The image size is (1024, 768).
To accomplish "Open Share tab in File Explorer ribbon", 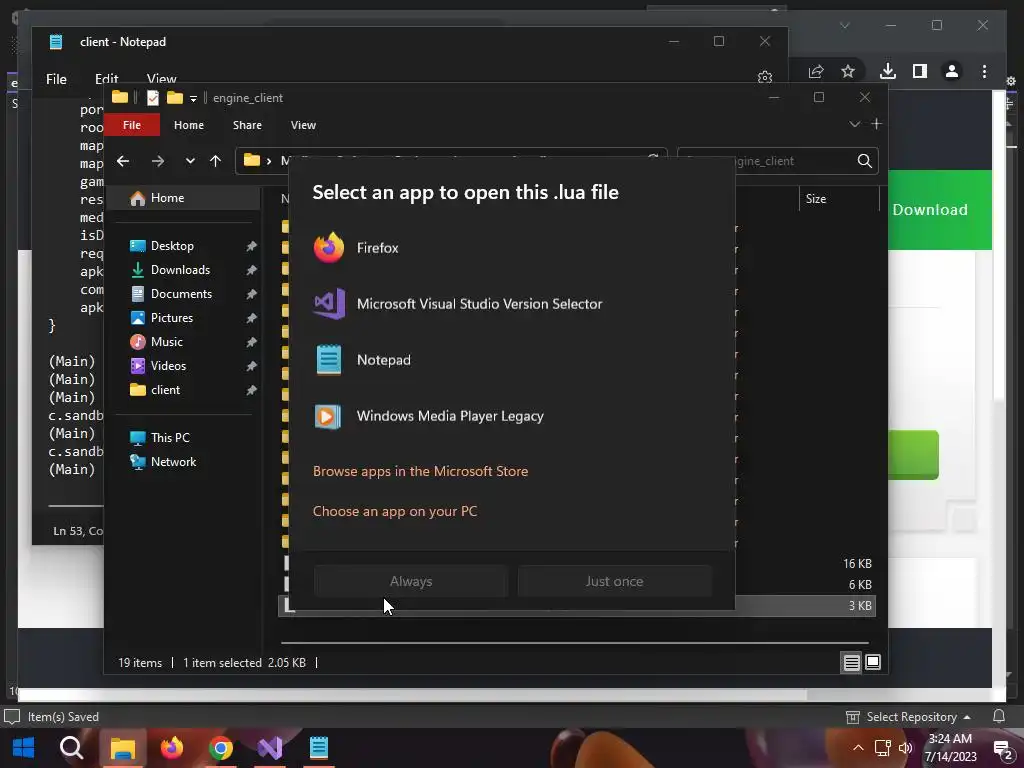I will (x=247, y=125).
